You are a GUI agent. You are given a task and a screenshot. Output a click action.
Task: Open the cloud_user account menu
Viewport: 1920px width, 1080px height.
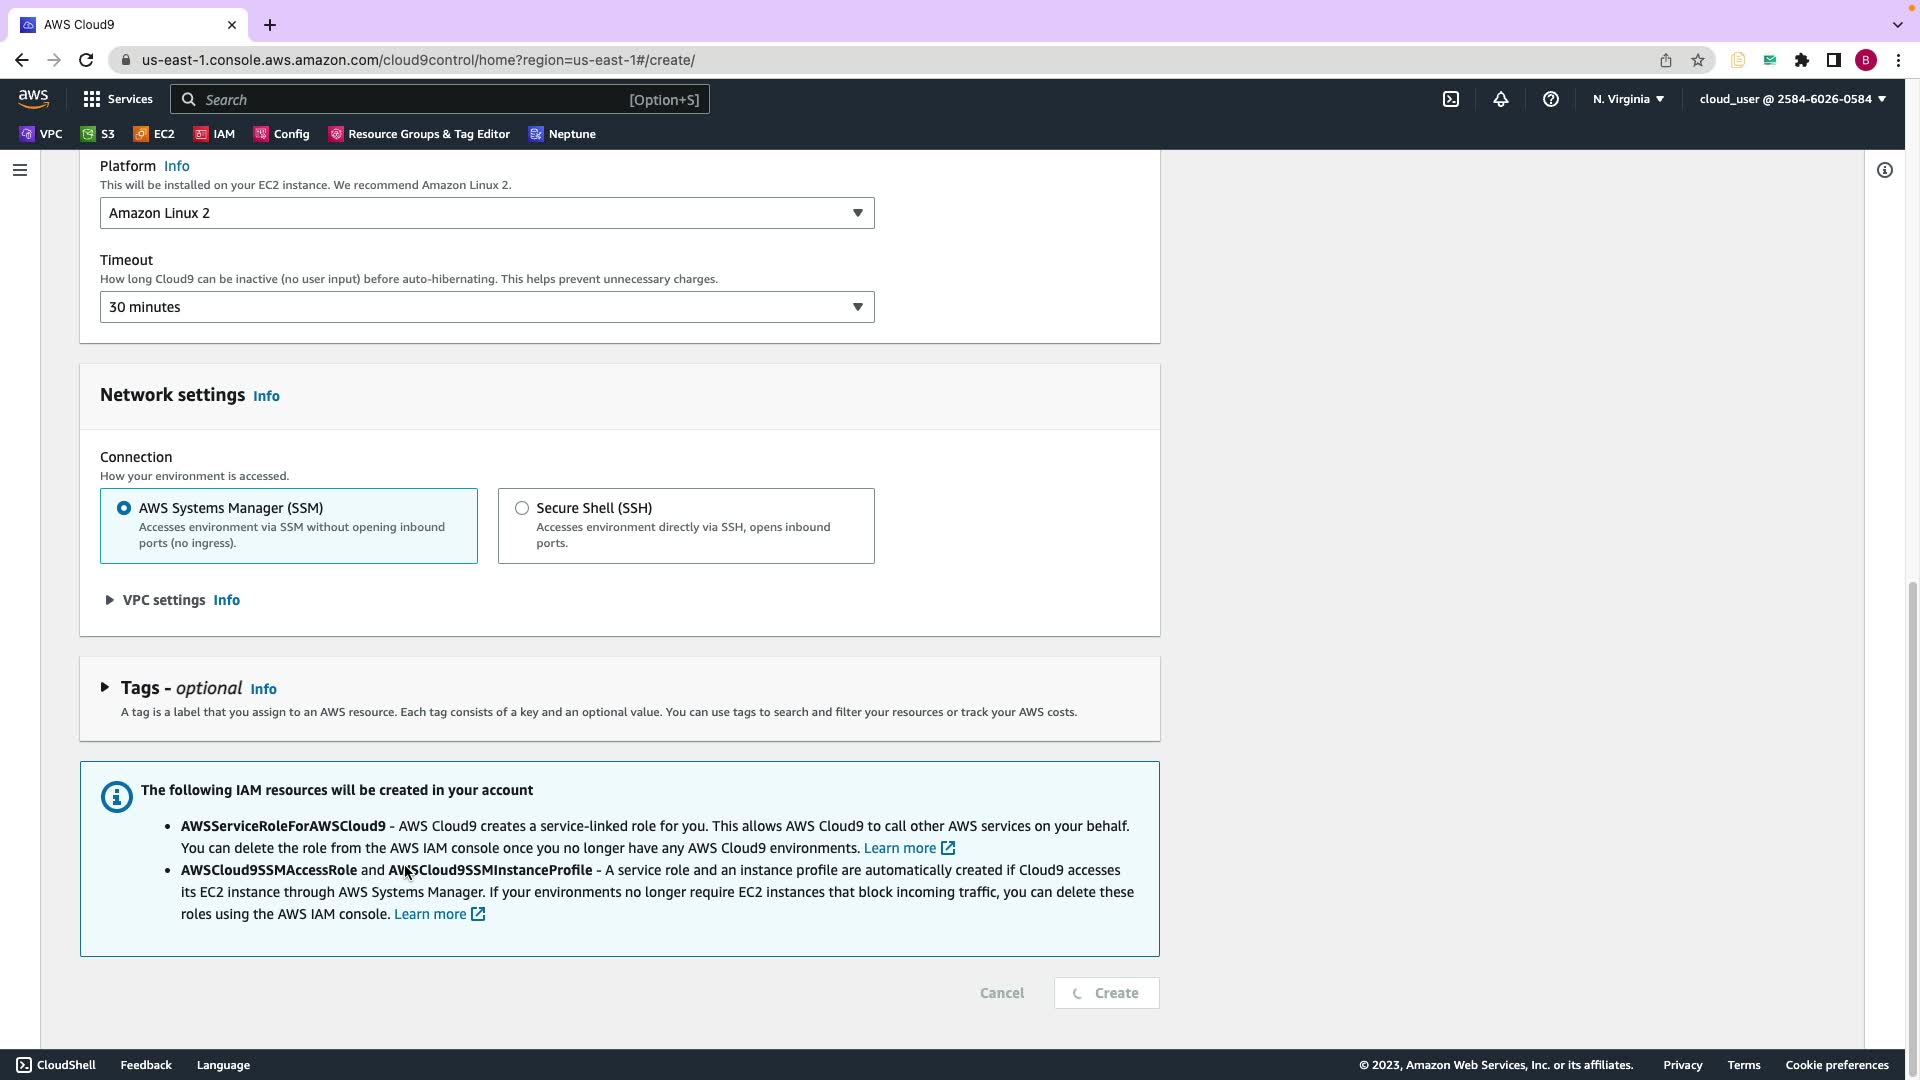tap(1791, 99)
